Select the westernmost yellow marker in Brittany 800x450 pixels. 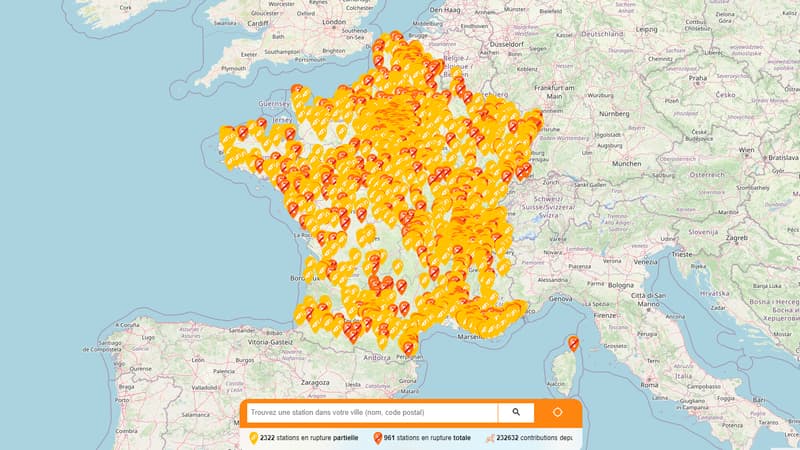pyautogui.click(x=227, y=135)
